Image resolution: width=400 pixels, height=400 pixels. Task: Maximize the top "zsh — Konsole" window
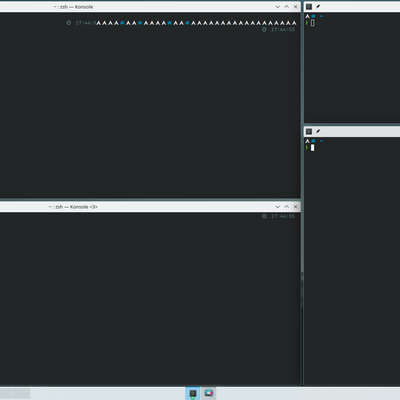tap(287, 7)
